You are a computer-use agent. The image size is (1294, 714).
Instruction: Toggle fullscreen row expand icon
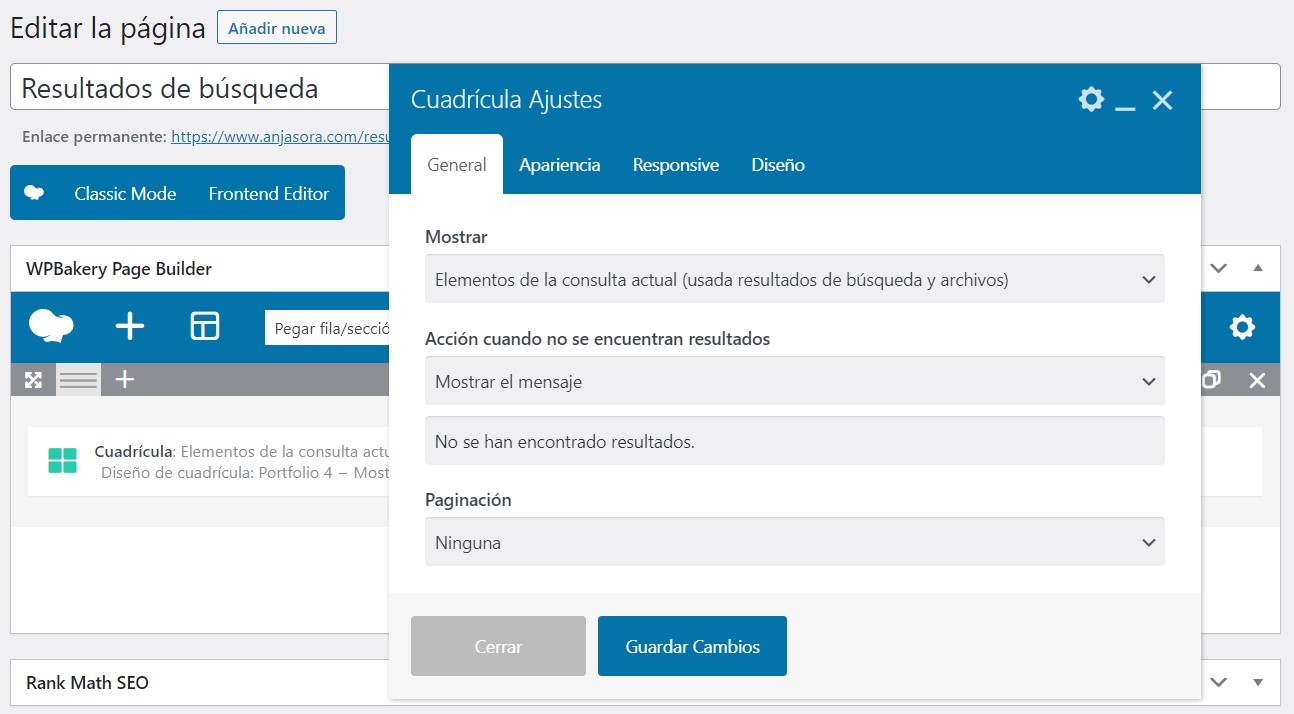[x=33, y=380]
